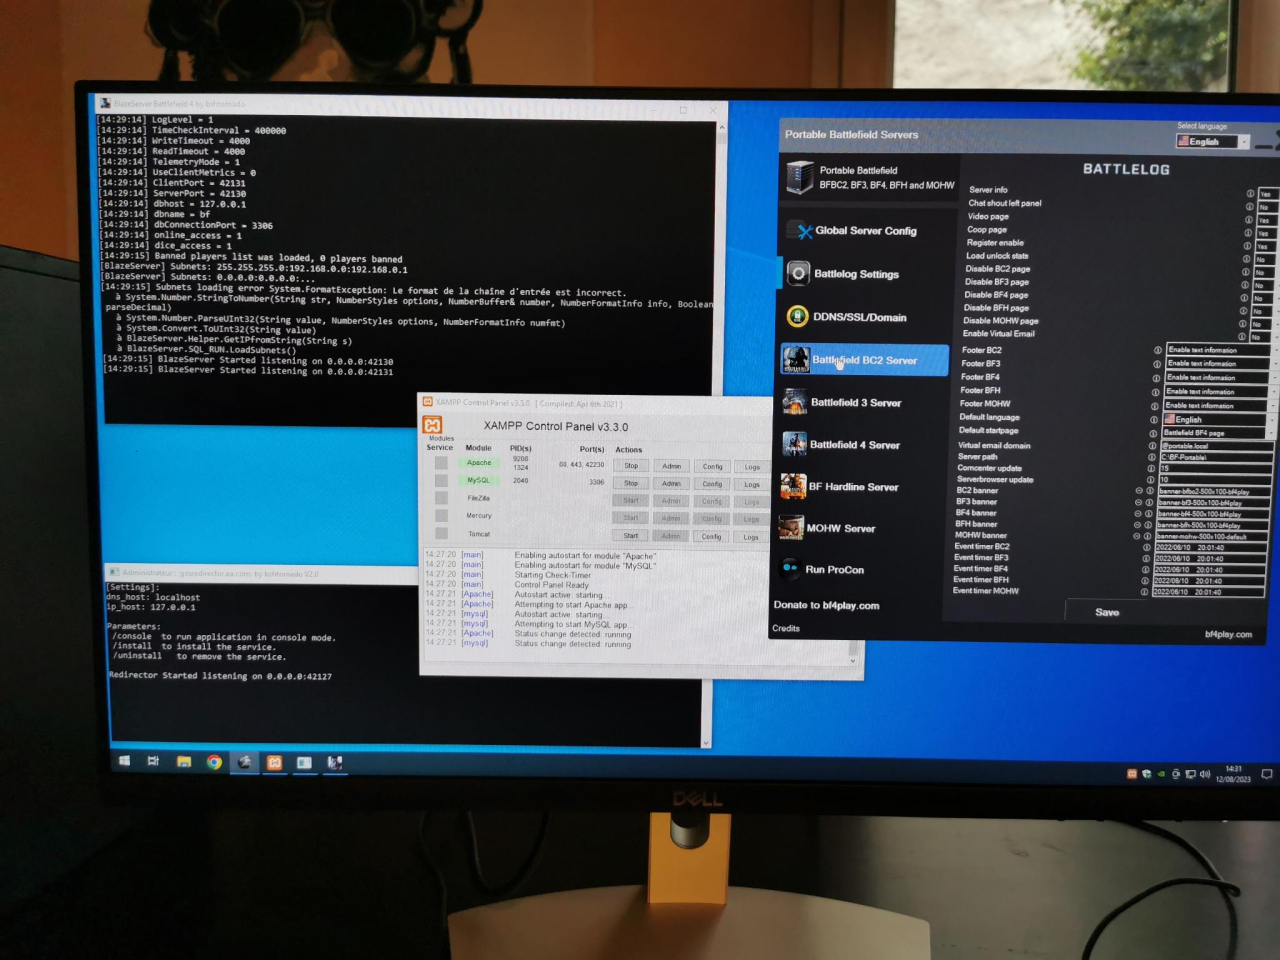Edit the Comcenter update field
The width and height of the screenshot is (1280, 960).
click(1215, 468)
